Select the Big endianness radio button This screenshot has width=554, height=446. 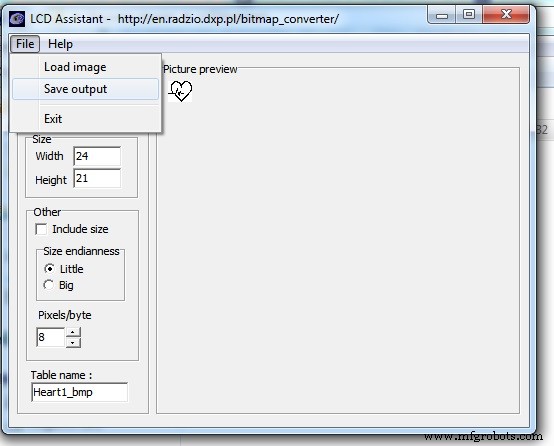(48, 285)
